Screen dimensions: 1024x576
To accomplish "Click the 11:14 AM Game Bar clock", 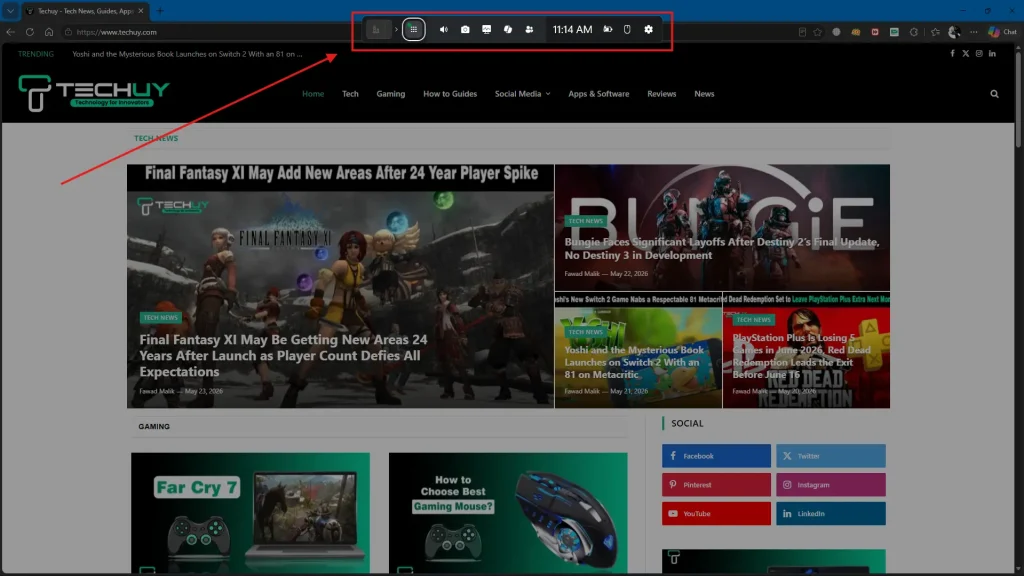I will tap(572, 29).
